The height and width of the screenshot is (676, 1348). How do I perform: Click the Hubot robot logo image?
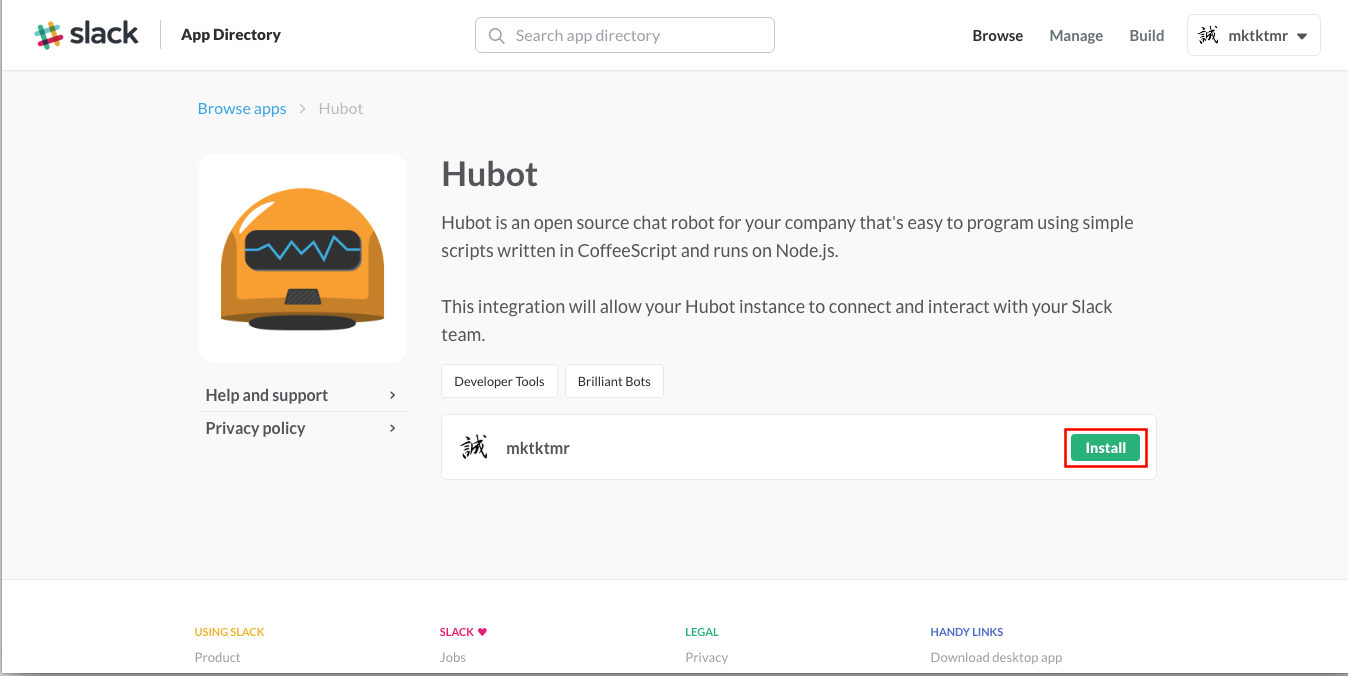[302, 258]
